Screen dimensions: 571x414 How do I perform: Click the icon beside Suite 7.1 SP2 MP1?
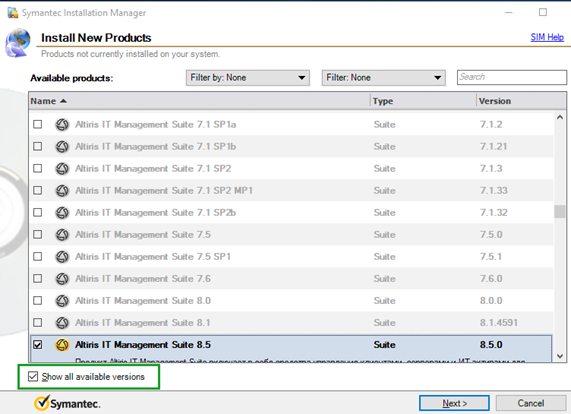(x=62, y=190)
